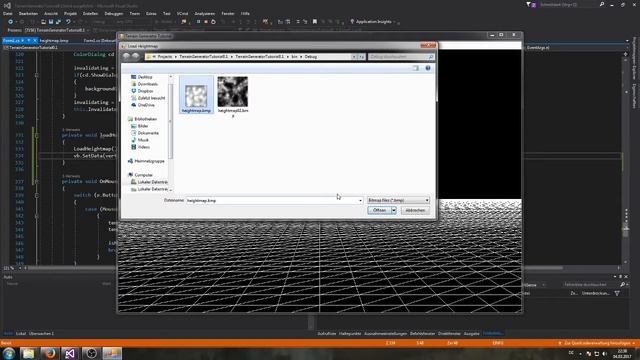Click the Windows Start button

(9, 353)
